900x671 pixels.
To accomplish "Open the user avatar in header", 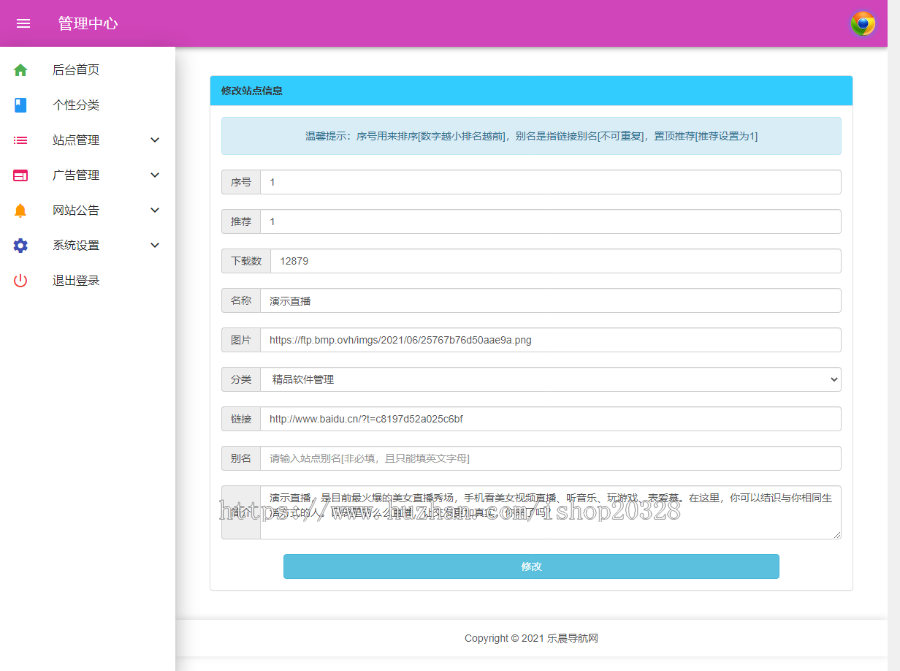I will tap(863, 24).
